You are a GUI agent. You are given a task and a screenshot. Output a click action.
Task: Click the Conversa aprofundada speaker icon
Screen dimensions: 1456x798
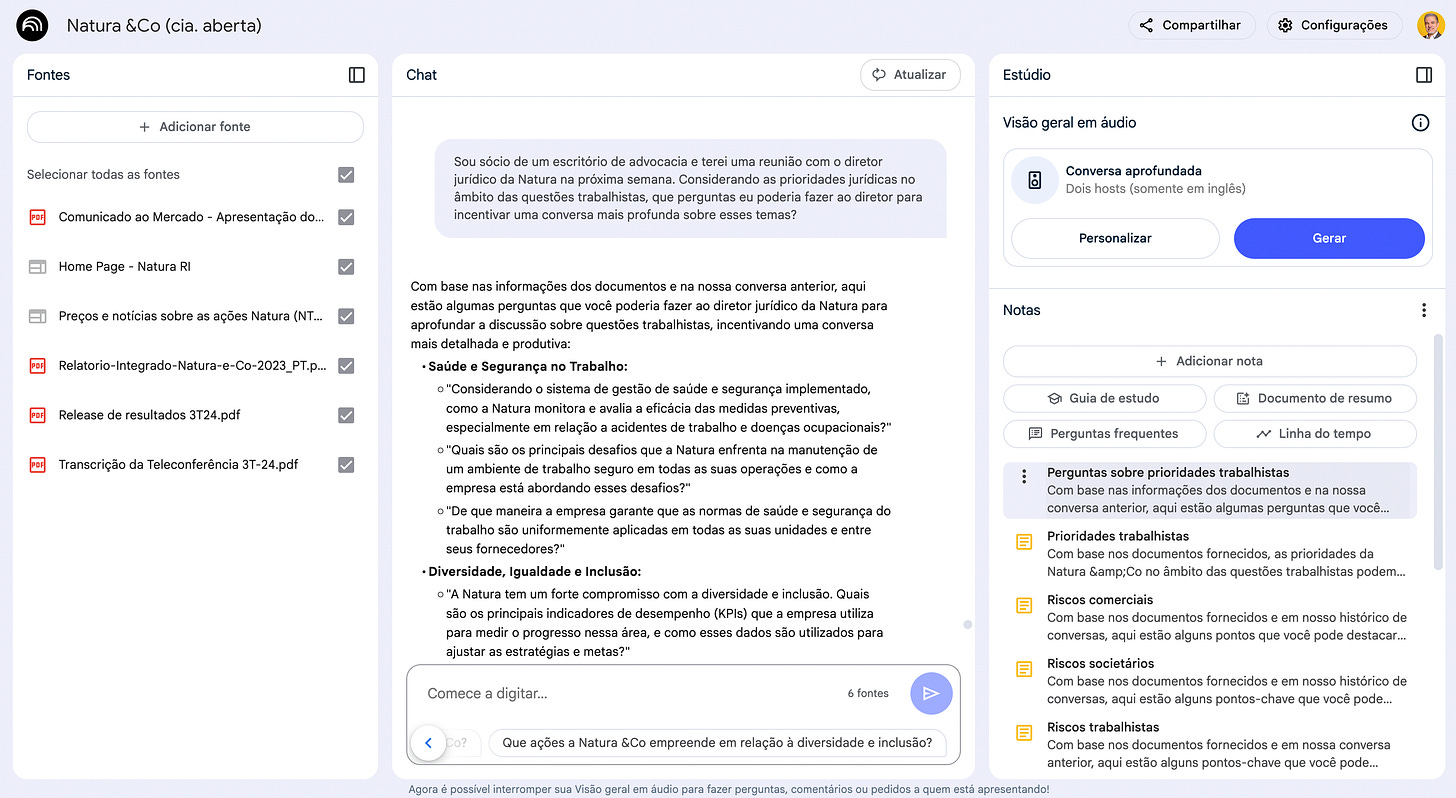[1035, 180]
